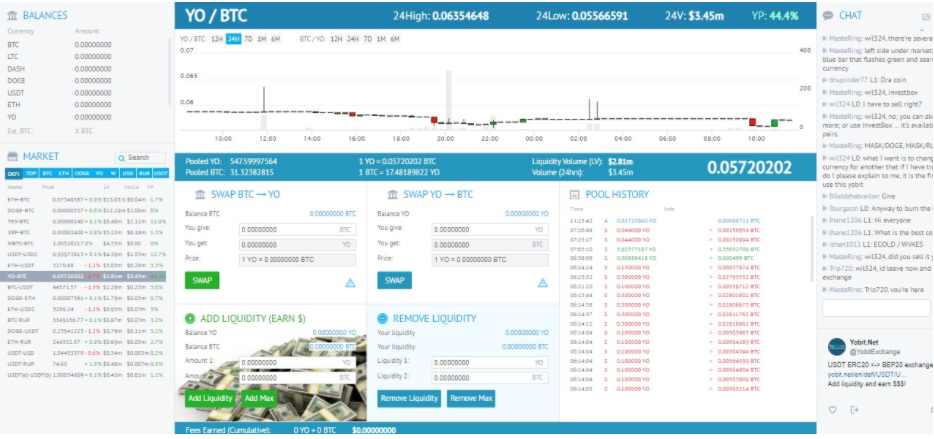Image resolution: width=934 pixels, height=439 pixels.
Task: Switch to the USD market tab
Action: [x=128, y=173]
